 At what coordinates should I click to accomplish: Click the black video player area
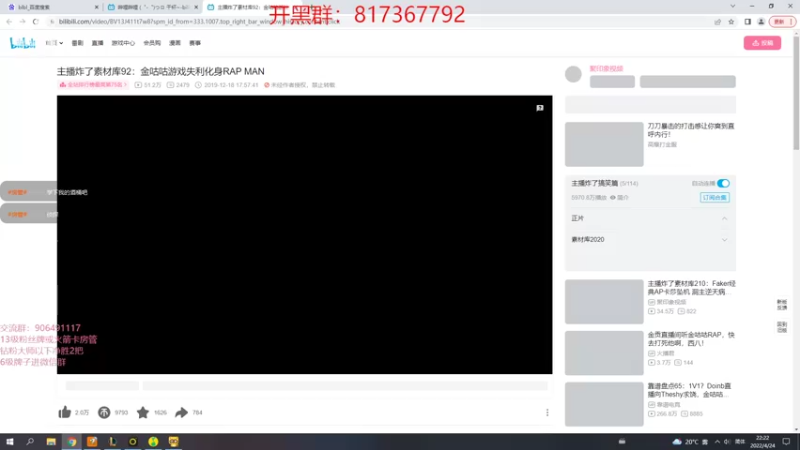[305, 235]
